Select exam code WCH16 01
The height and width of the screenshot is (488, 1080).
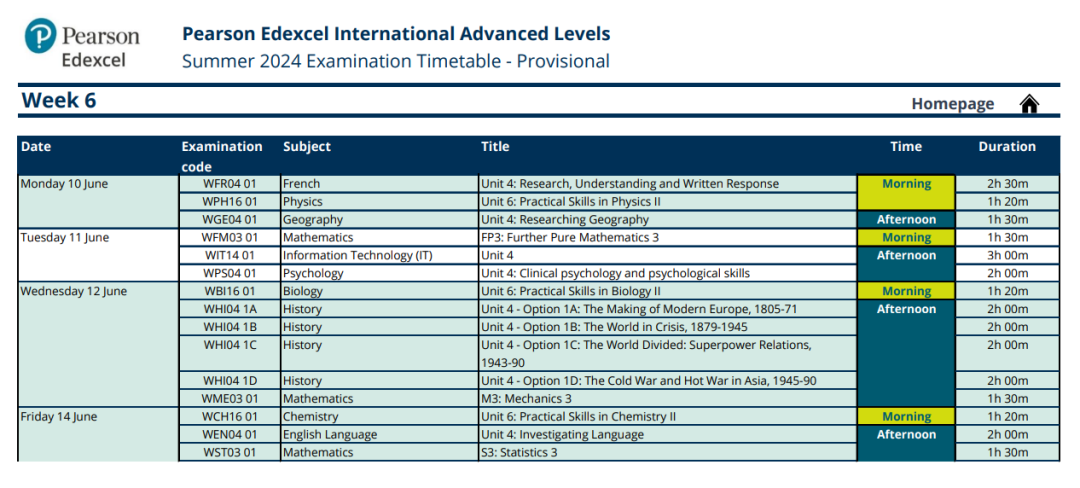point(229,416)
